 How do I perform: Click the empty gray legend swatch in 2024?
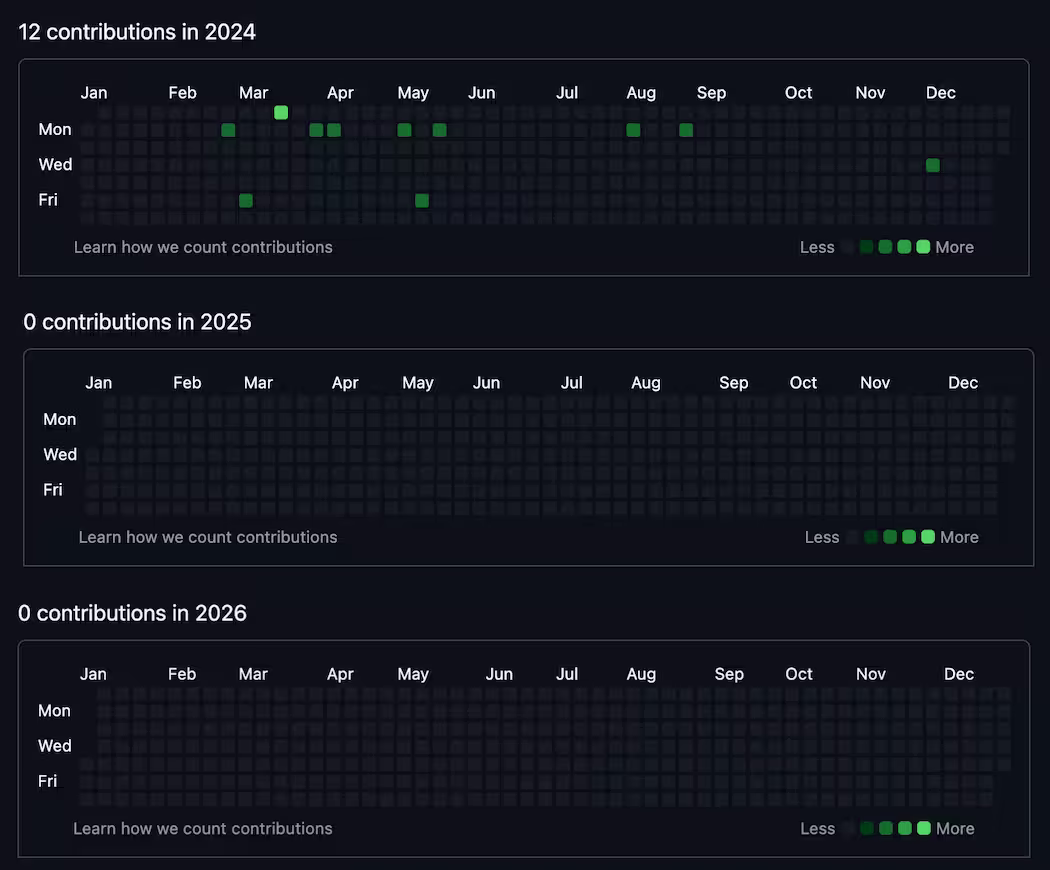pos(848,247)
